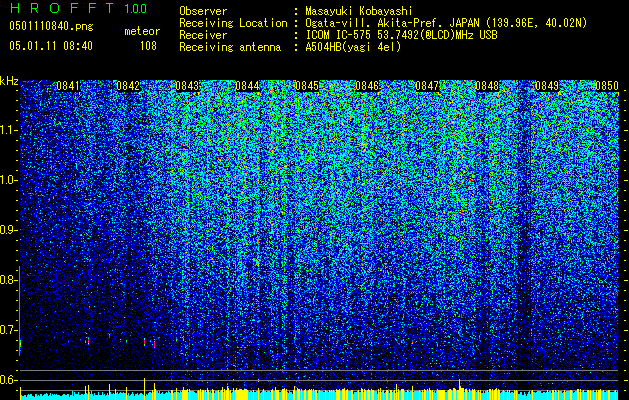This screenshot has height=400, width=629.
Task: Click the 0843 time marker
Action: (187, 86)
